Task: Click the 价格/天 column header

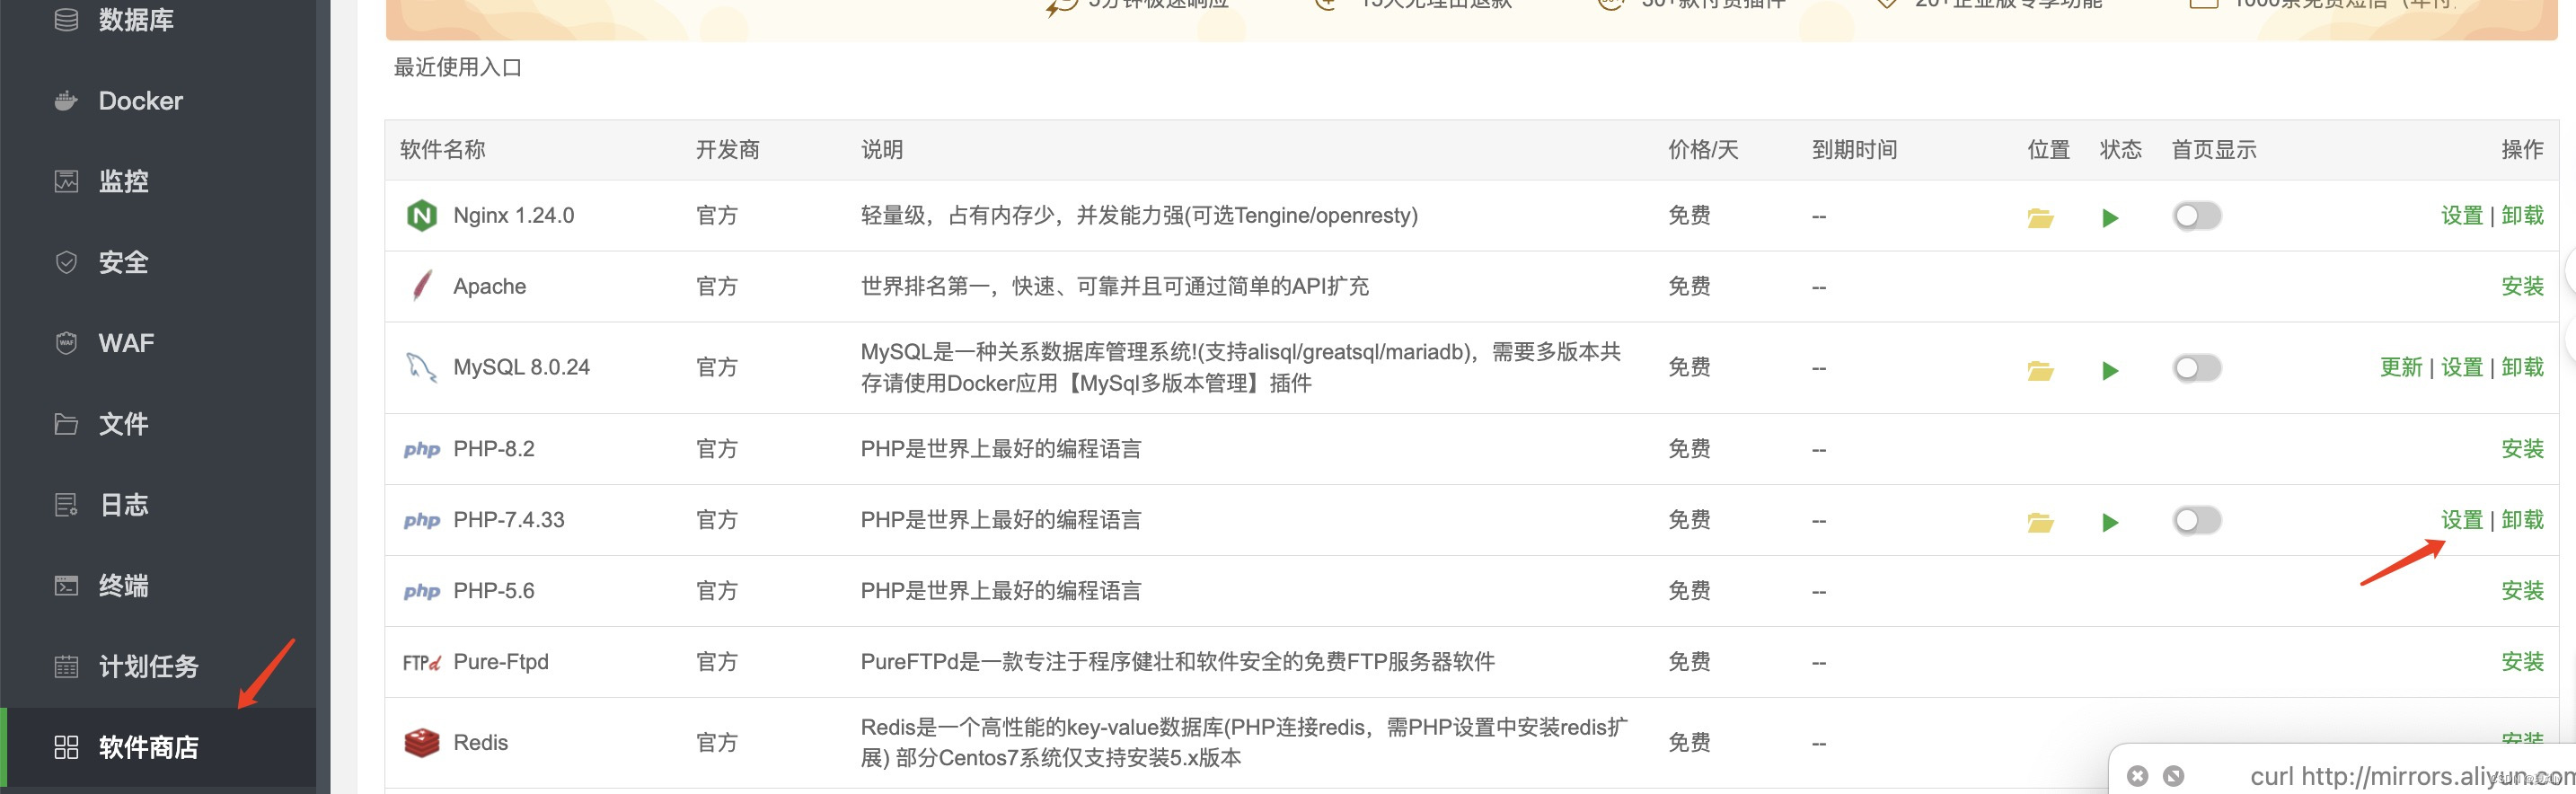Action: (1703, 150)
